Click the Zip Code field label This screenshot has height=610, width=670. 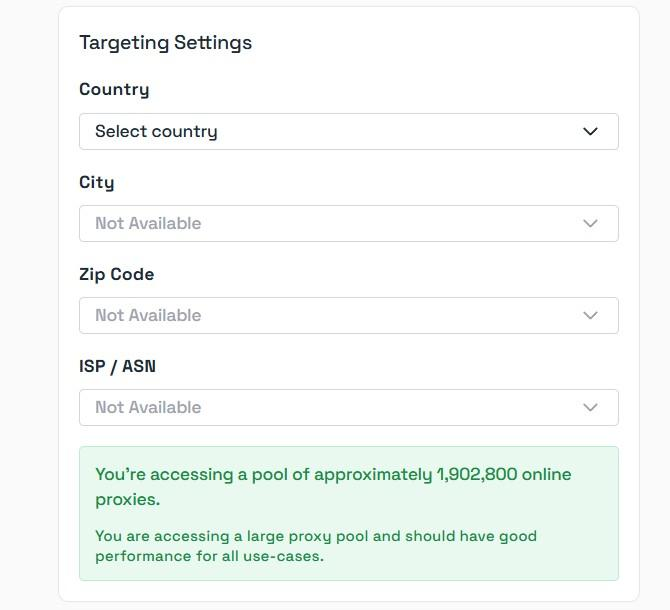coord(116,274)
